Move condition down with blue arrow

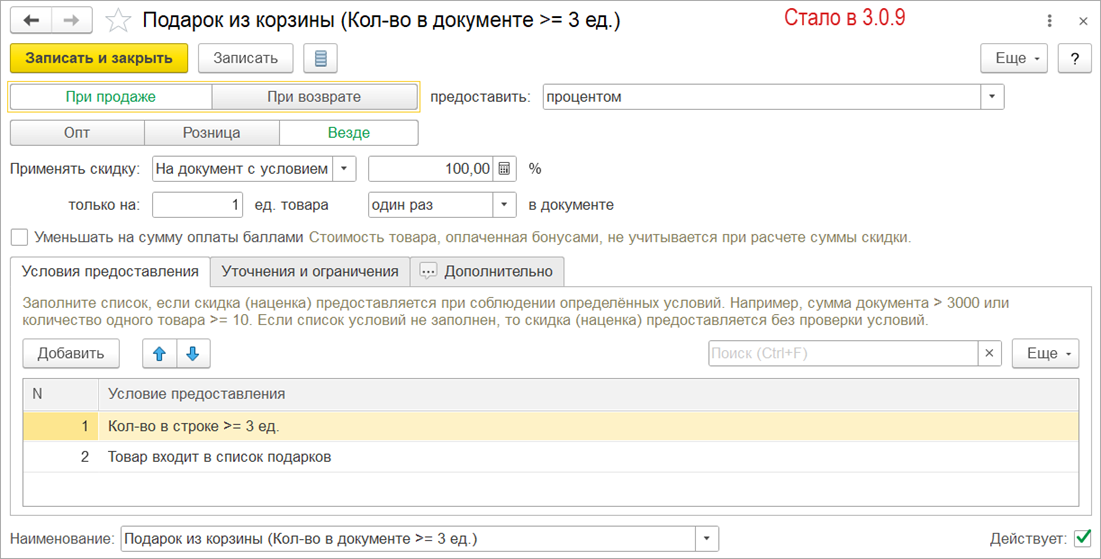[193, 353]
